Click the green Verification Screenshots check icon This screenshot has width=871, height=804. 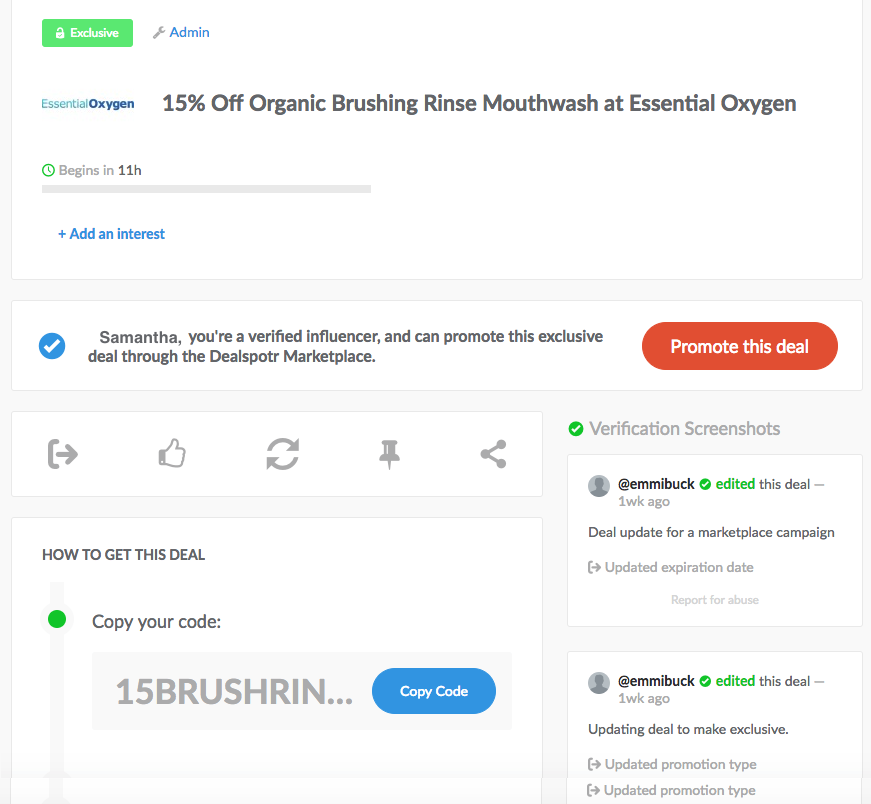576,428
